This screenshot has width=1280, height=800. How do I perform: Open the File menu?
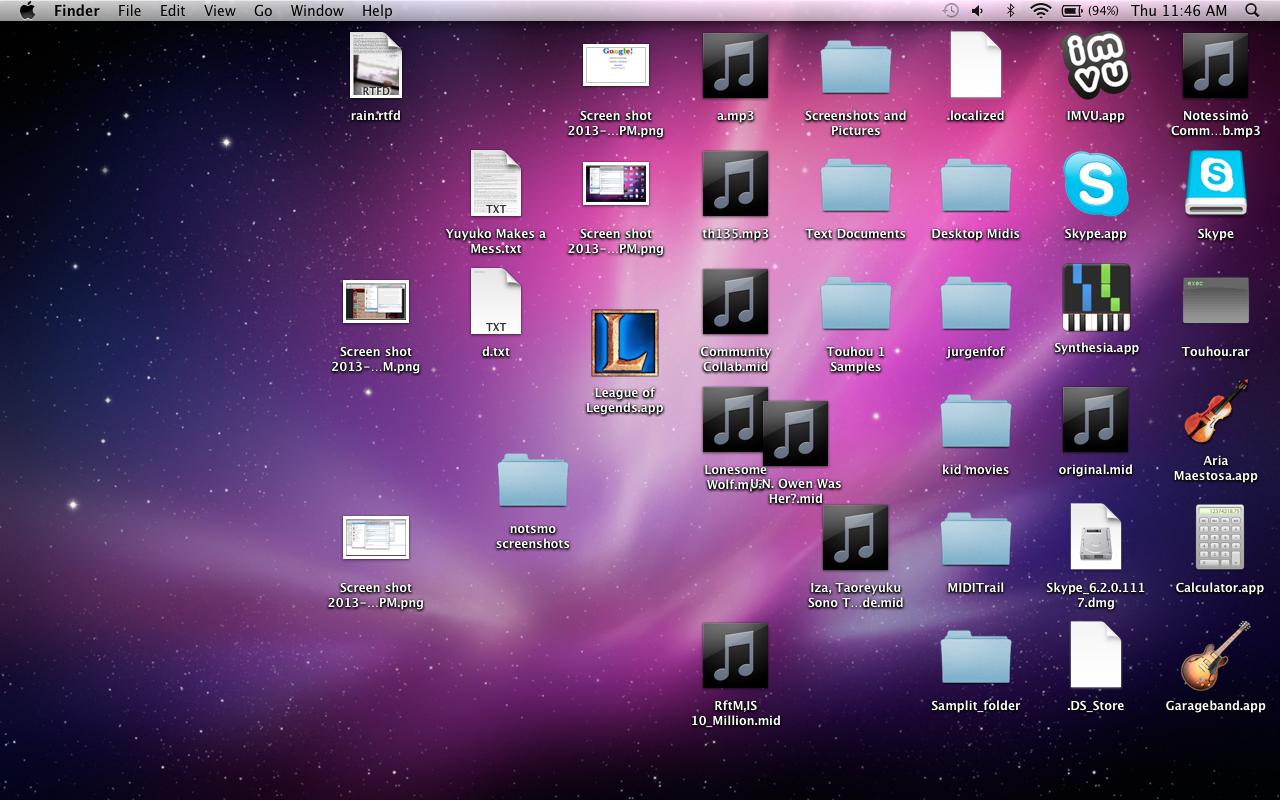coord(129,11)
